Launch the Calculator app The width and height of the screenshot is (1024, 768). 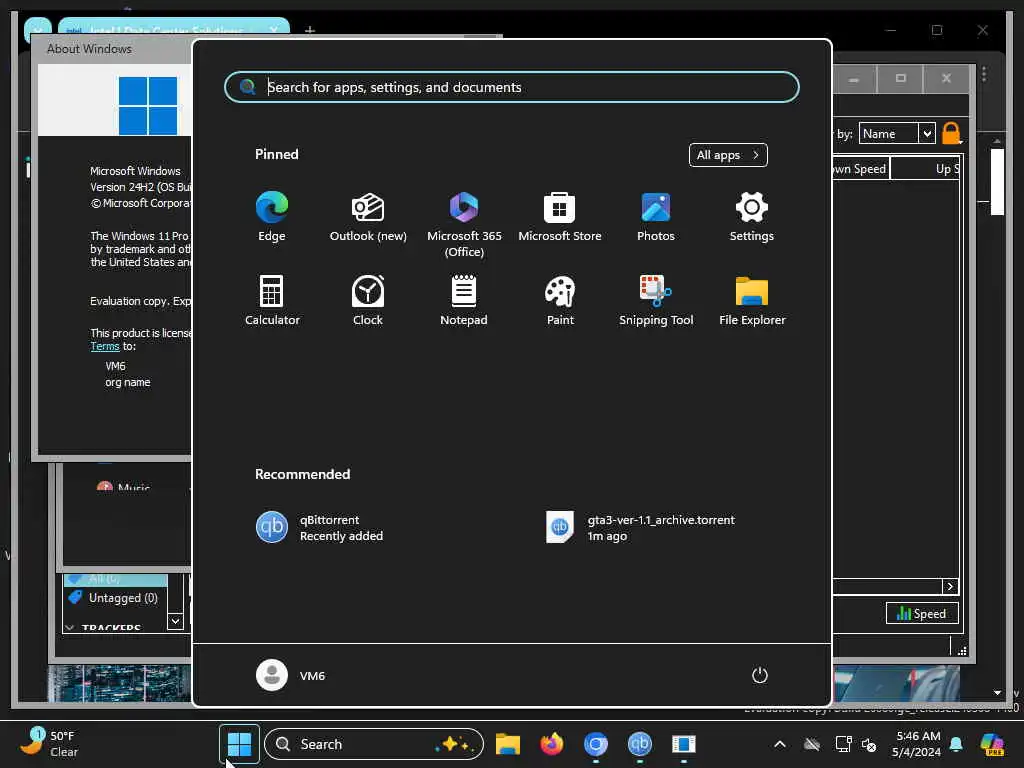pyautogui.click(x=272, y=300)
